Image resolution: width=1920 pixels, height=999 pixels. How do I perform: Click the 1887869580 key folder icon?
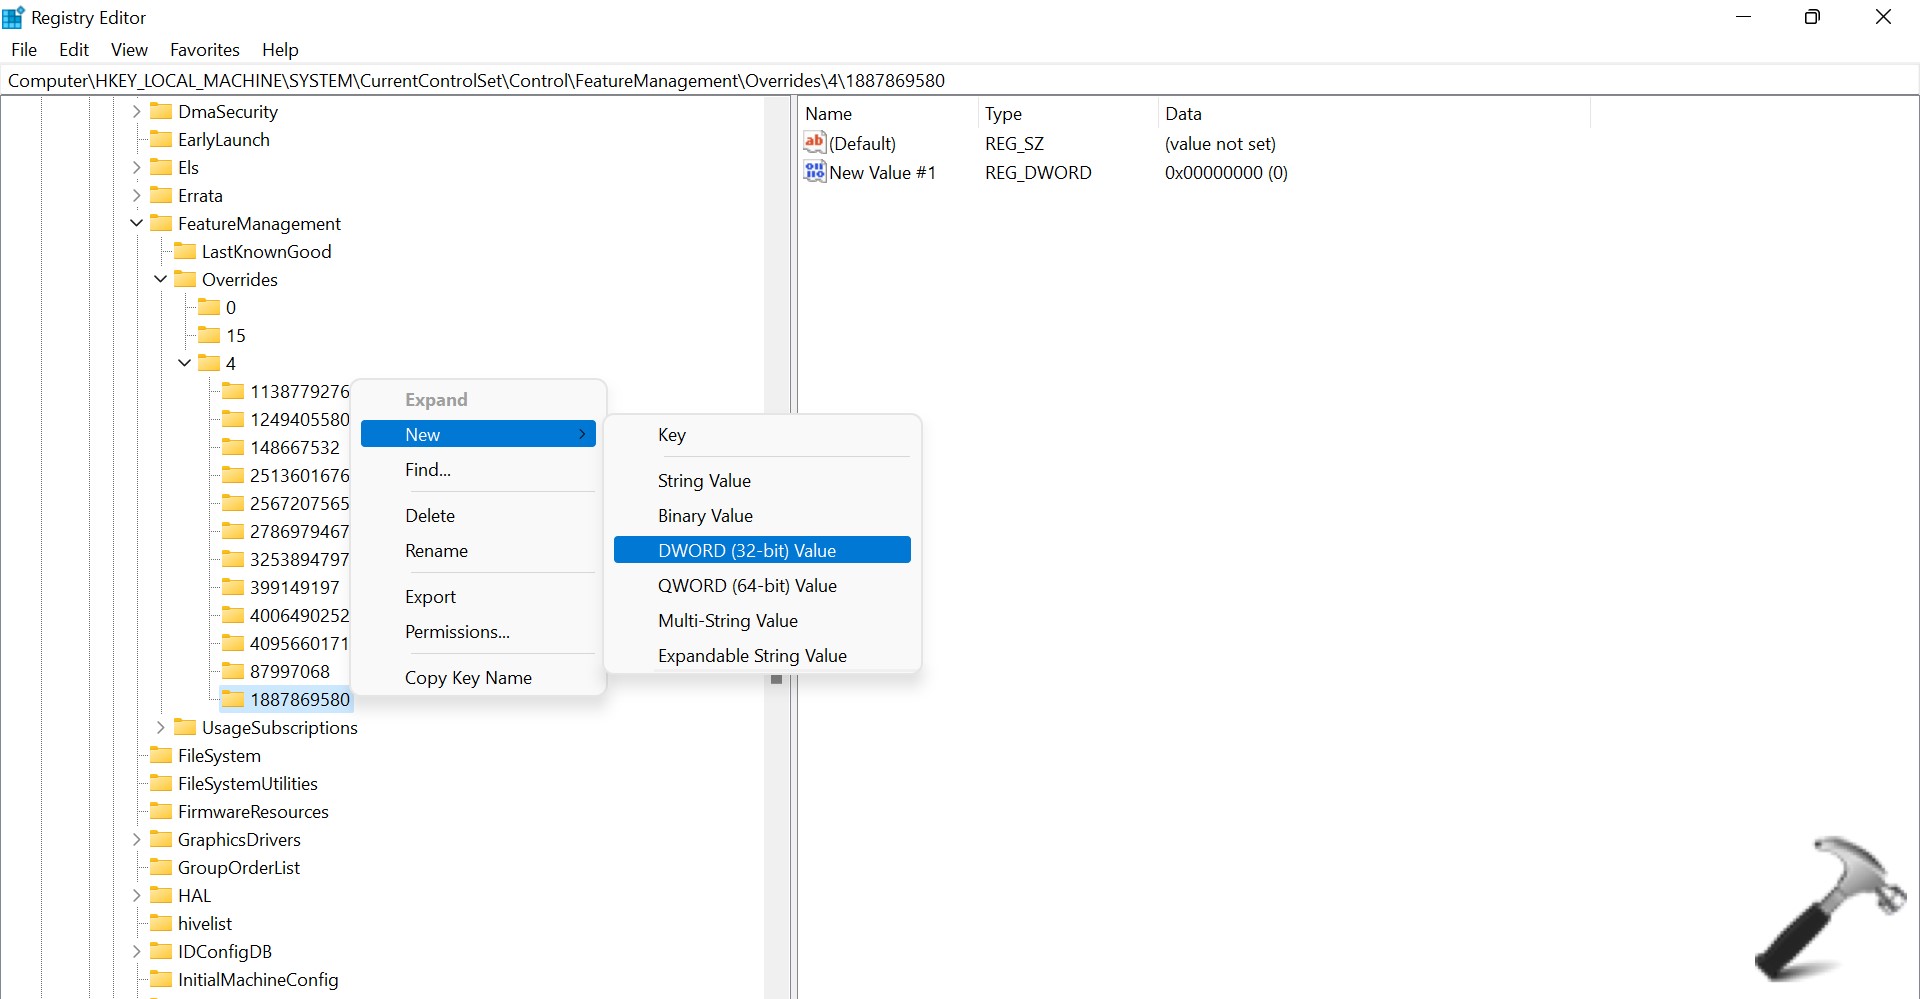233,699
